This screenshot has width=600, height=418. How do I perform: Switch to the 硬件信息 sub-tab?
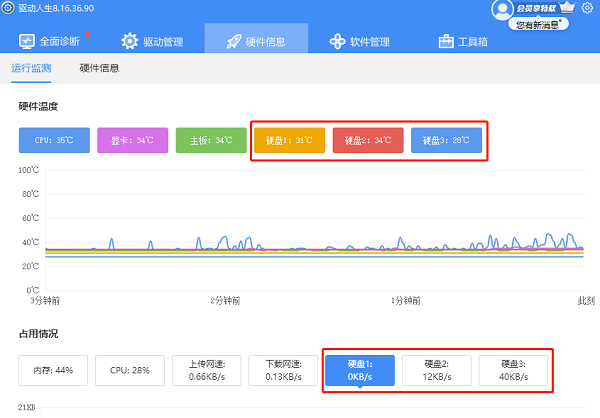pyautogui.click(x=100, y=68)
